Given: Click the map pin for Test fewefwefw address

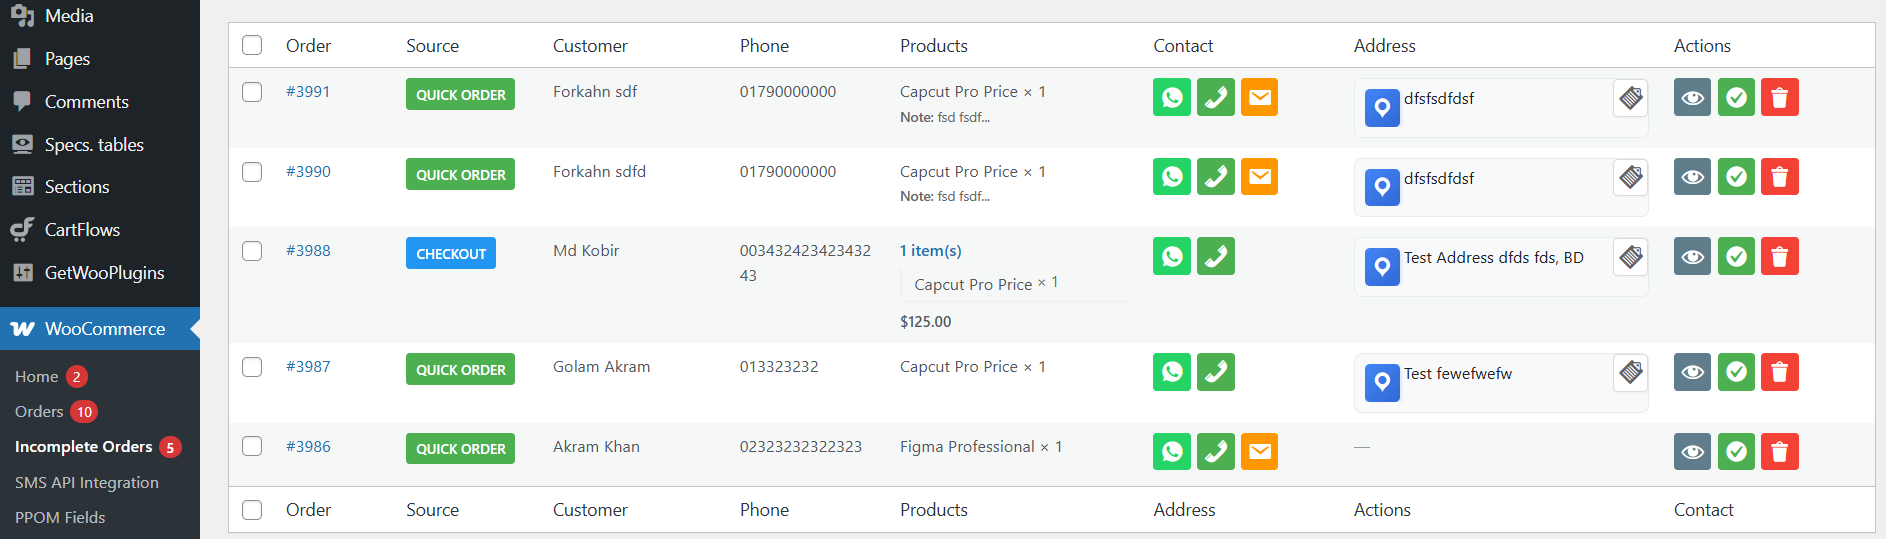Looking at the screenshot, I should [x=1382, y=382].
